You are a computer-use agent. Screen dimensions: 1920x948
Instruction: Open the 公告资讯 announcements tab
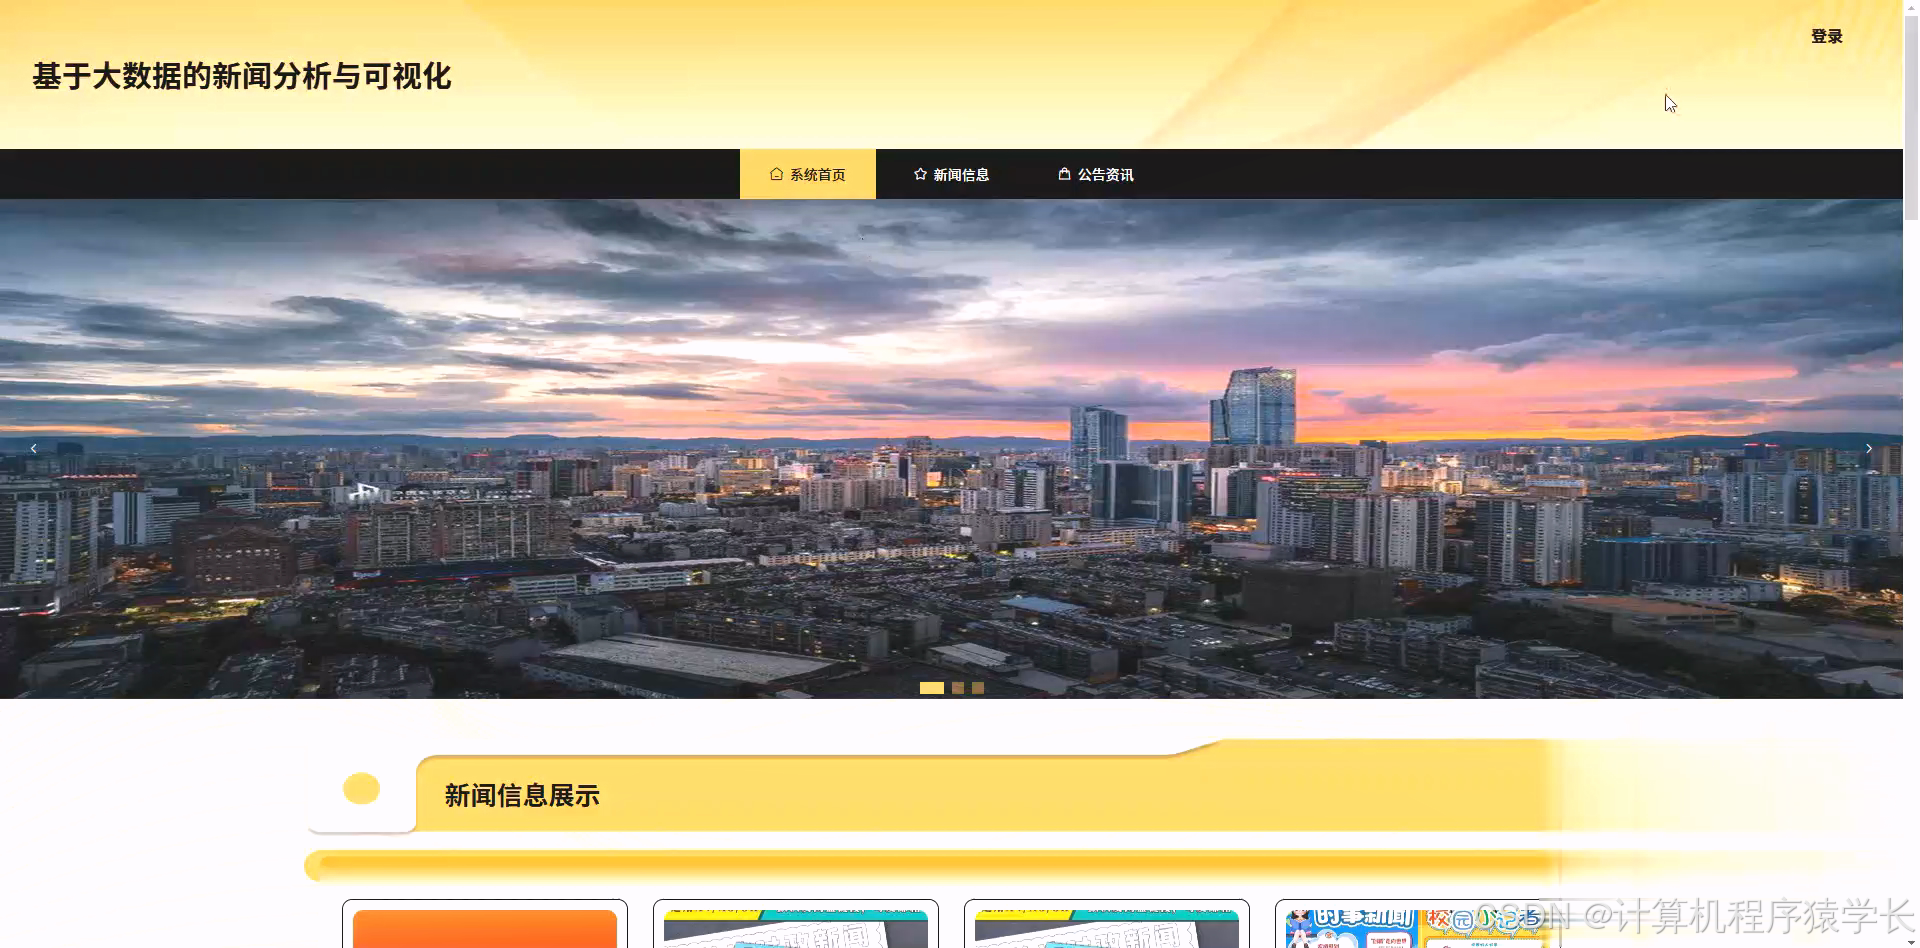click(1095, 174)
